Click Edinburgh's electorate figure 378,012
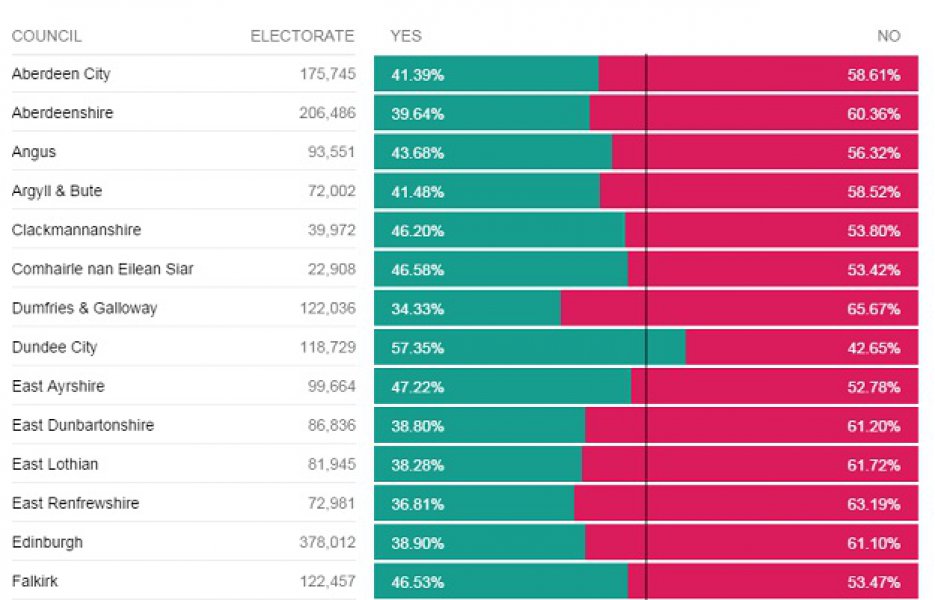Image resolution: width=935 pixels, height=600 pixels. tap(327, 543)
